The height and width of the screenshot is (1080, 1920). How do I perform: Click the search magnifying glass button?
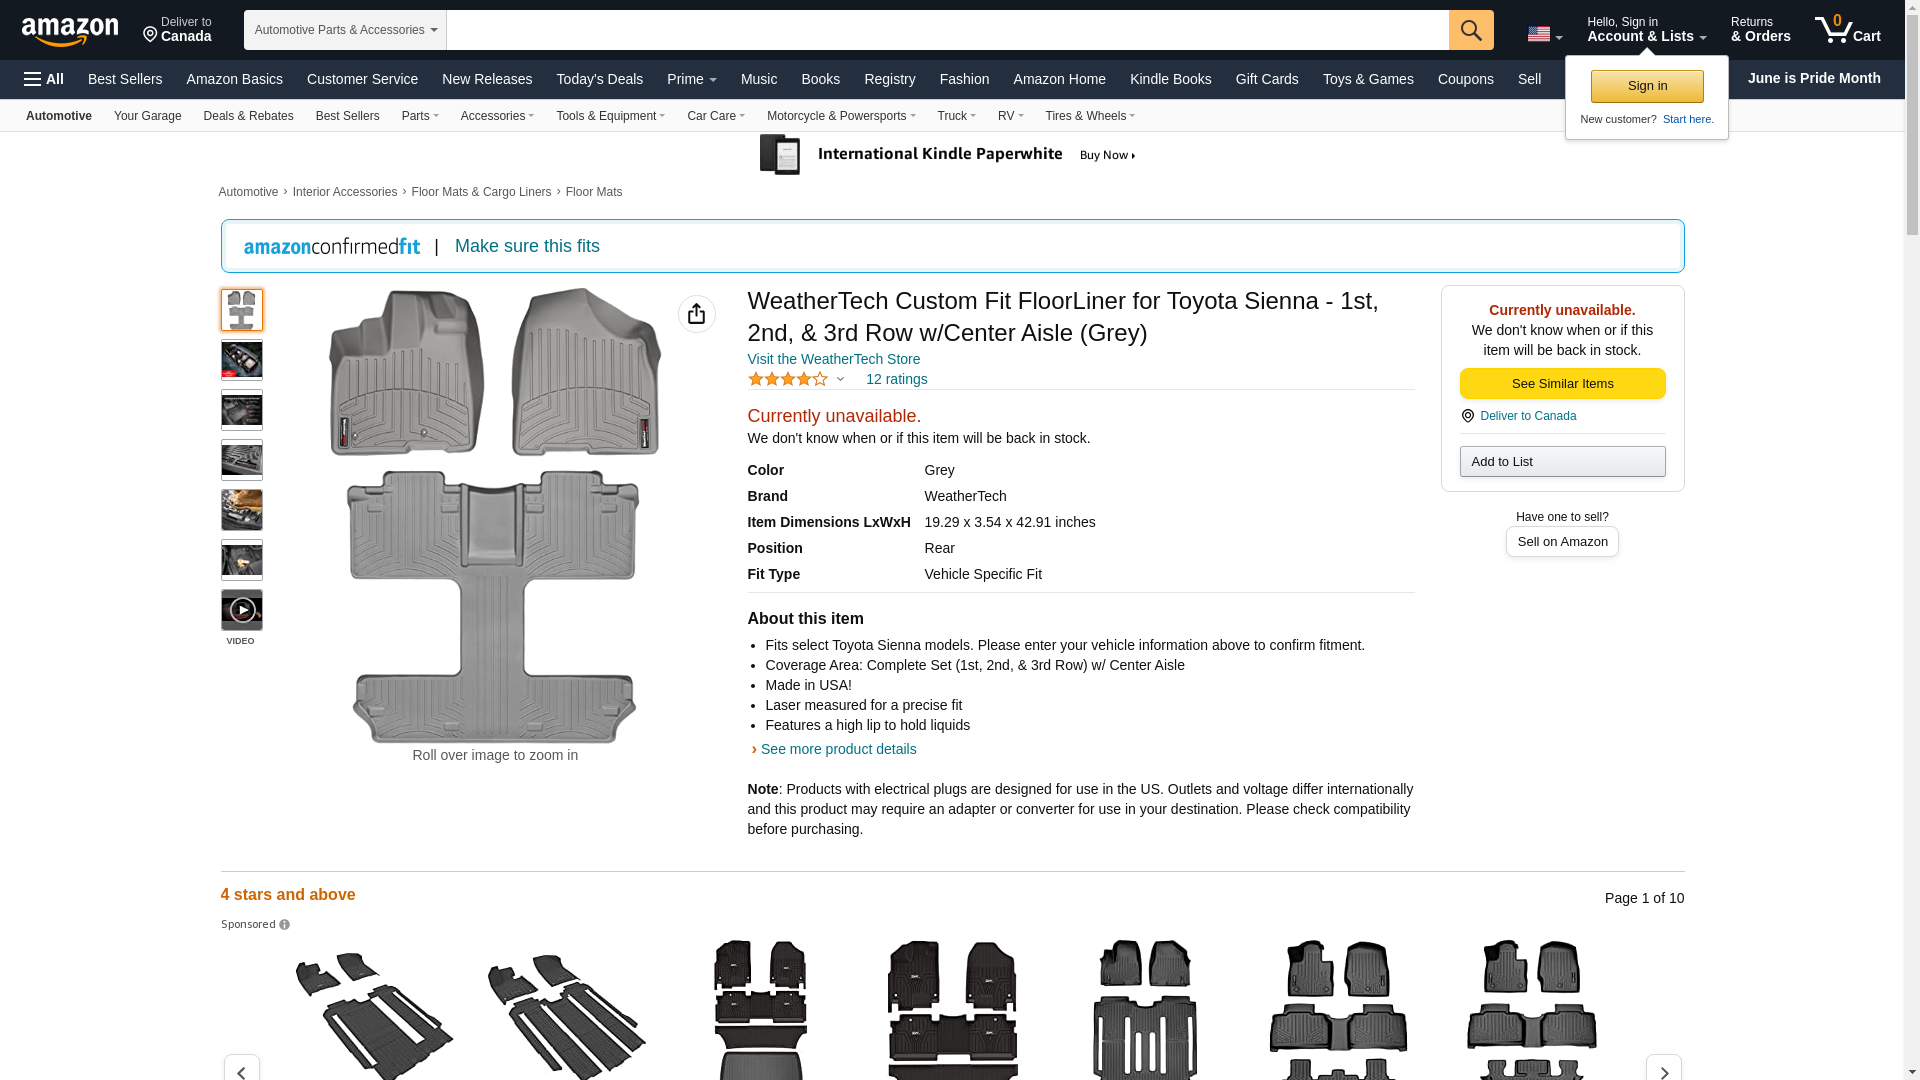(x=1470, y=30)
